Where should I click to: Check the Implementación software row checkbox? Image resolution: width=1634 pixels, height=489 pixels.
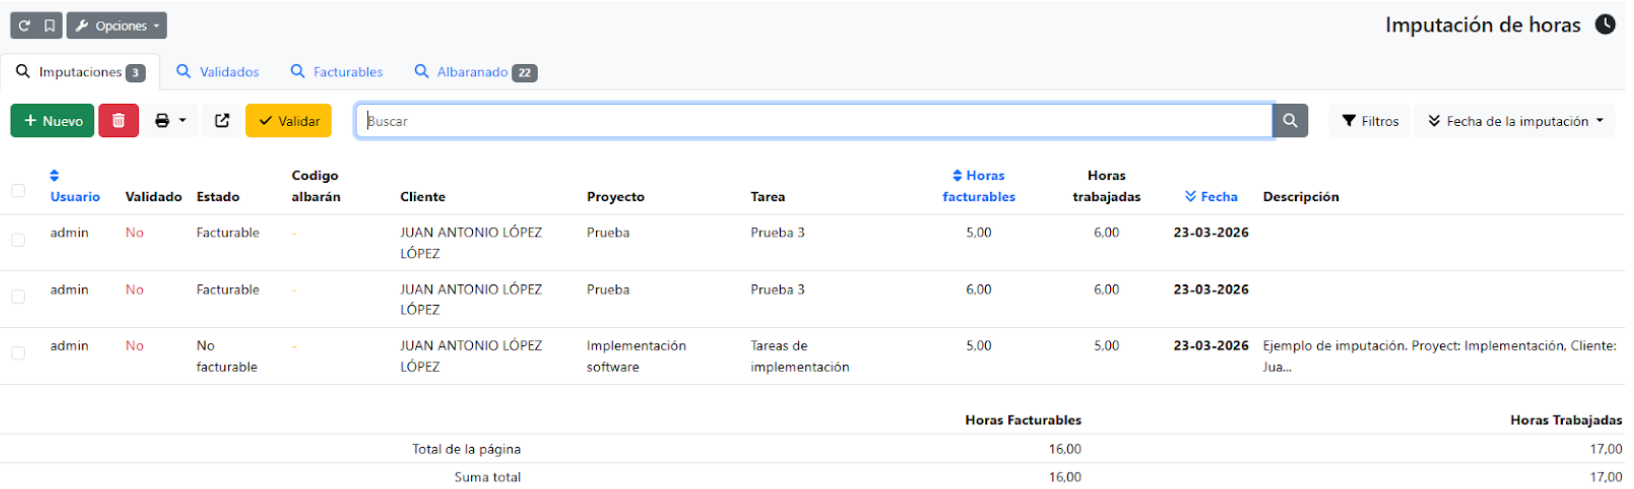point(18,353)
